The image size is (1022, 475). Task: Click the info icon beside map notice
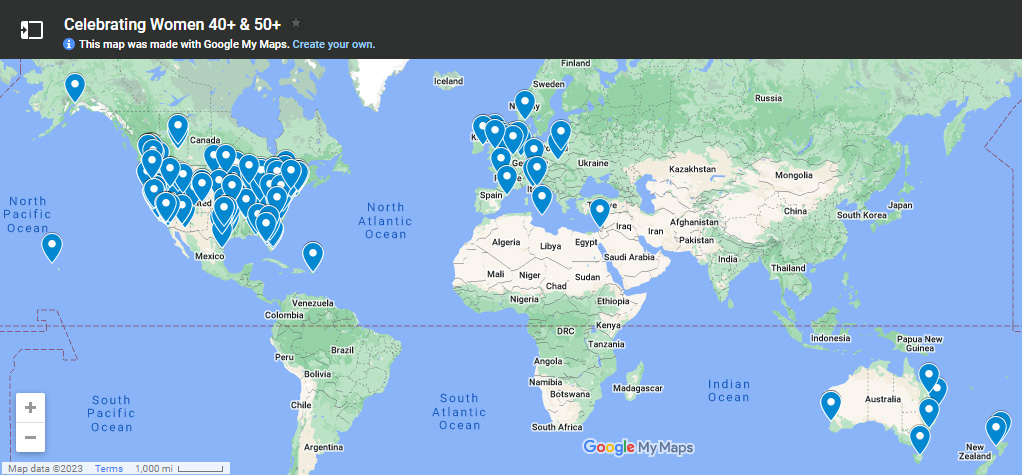[x=69, y=44]
